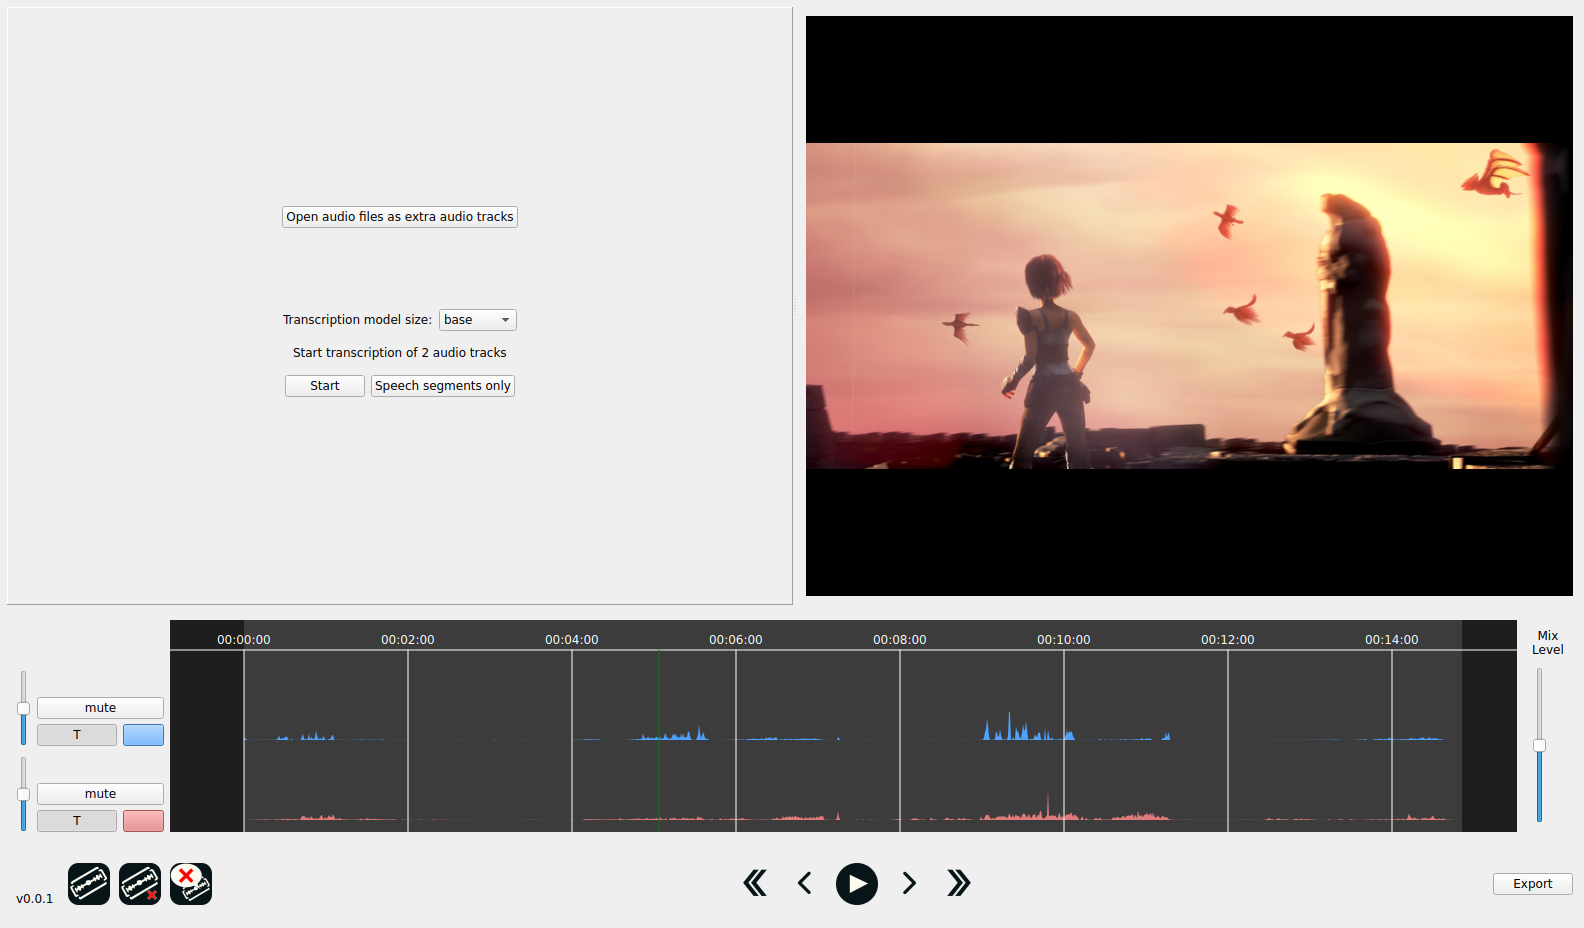Start the transcription
Image resolution: width=1584 pixels, height=928 pixels.
click(x=325, y=386)
